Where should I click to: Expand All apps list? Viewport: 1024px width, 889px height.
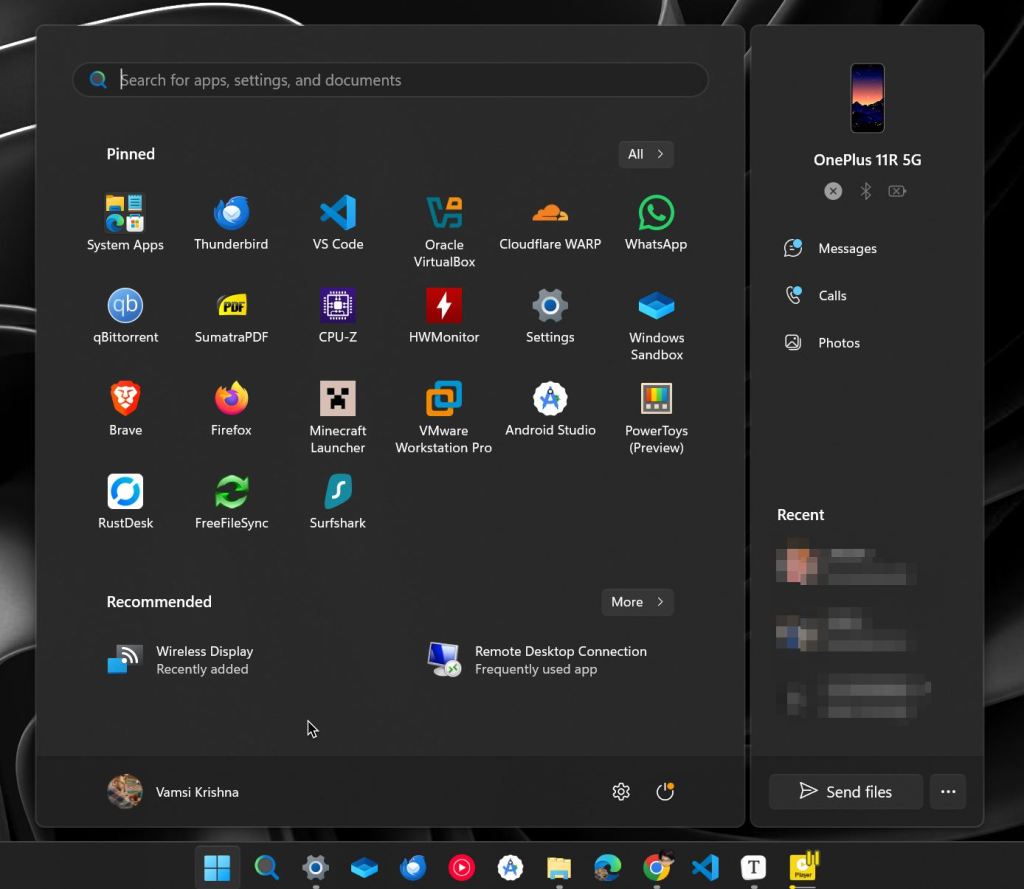645,154
